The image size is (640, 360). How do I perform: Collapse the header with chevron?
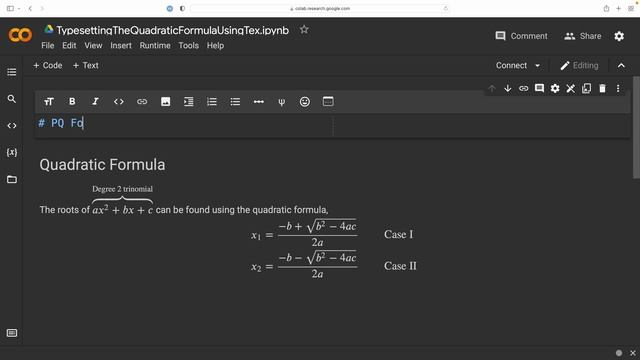(621, 65)
